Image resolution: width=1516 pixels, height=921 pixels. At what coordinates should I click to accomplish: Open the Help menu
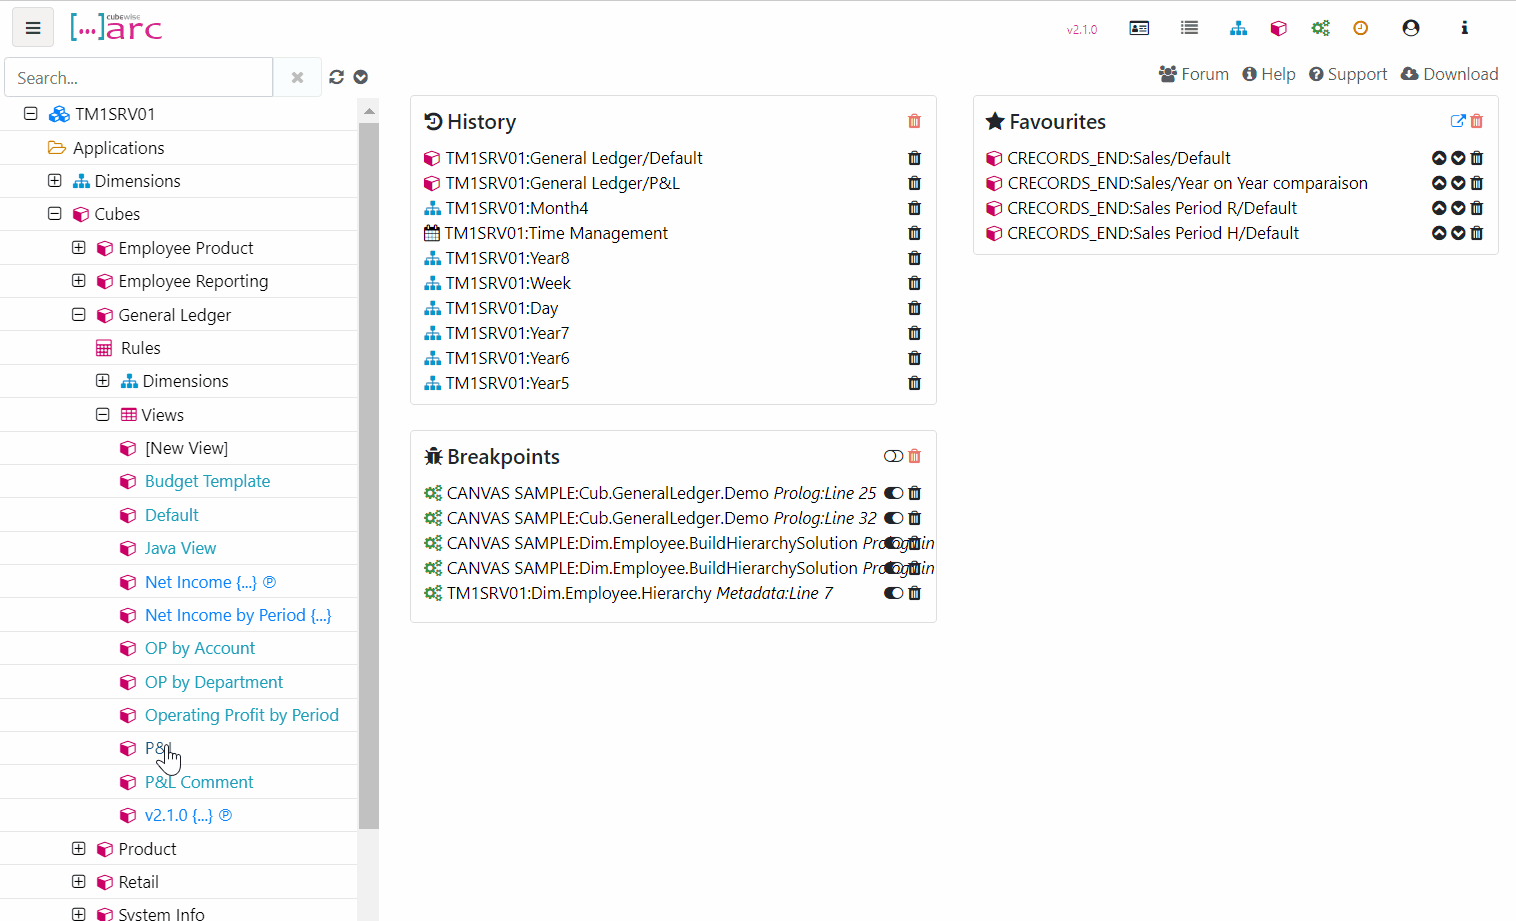[x=1269, y=73]
